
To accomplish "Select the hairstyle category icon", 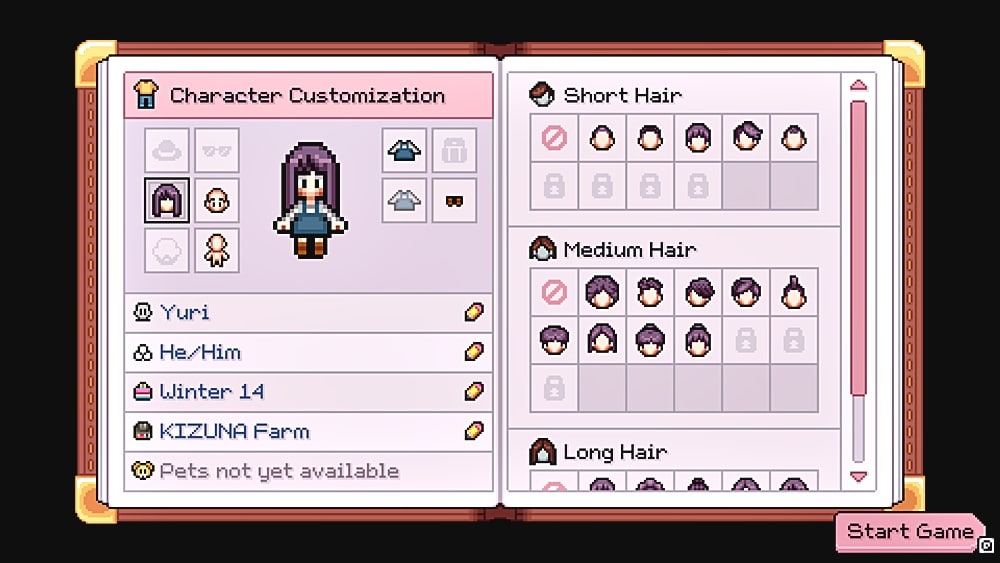I will tap(166, 200).
